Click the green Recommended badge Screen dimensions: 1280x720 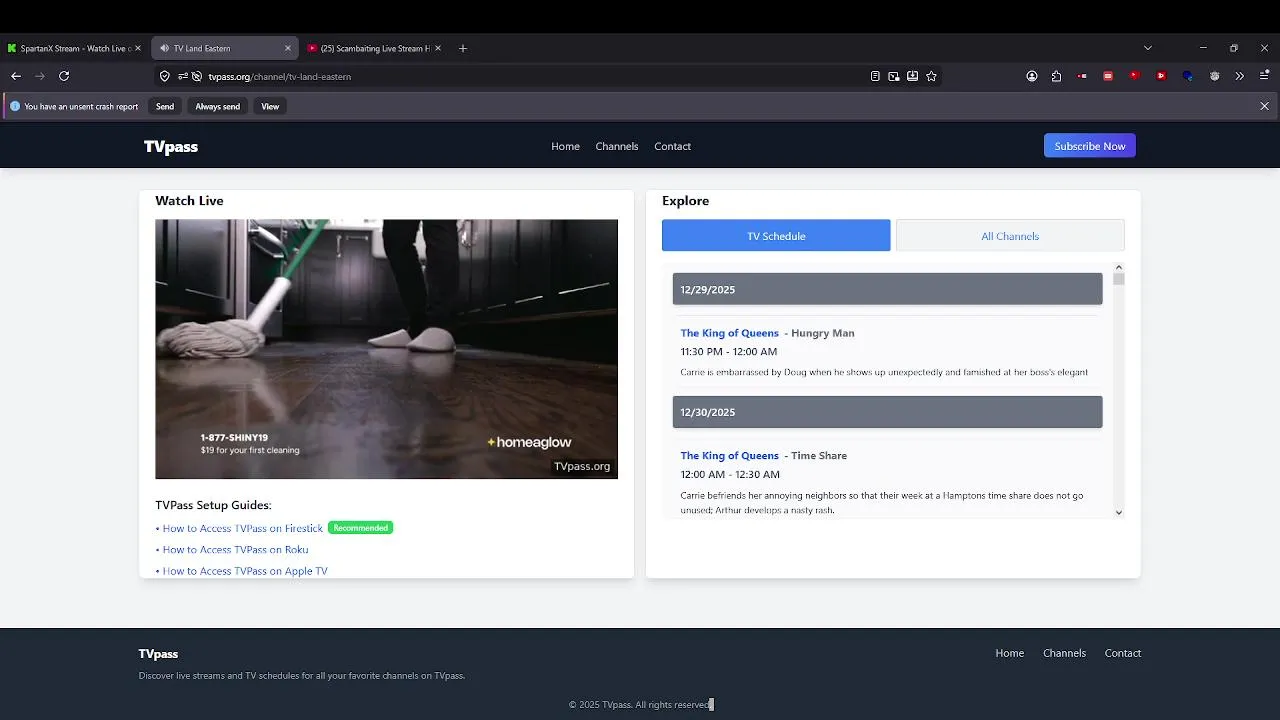pyautogui.click(x=360, y=528)
